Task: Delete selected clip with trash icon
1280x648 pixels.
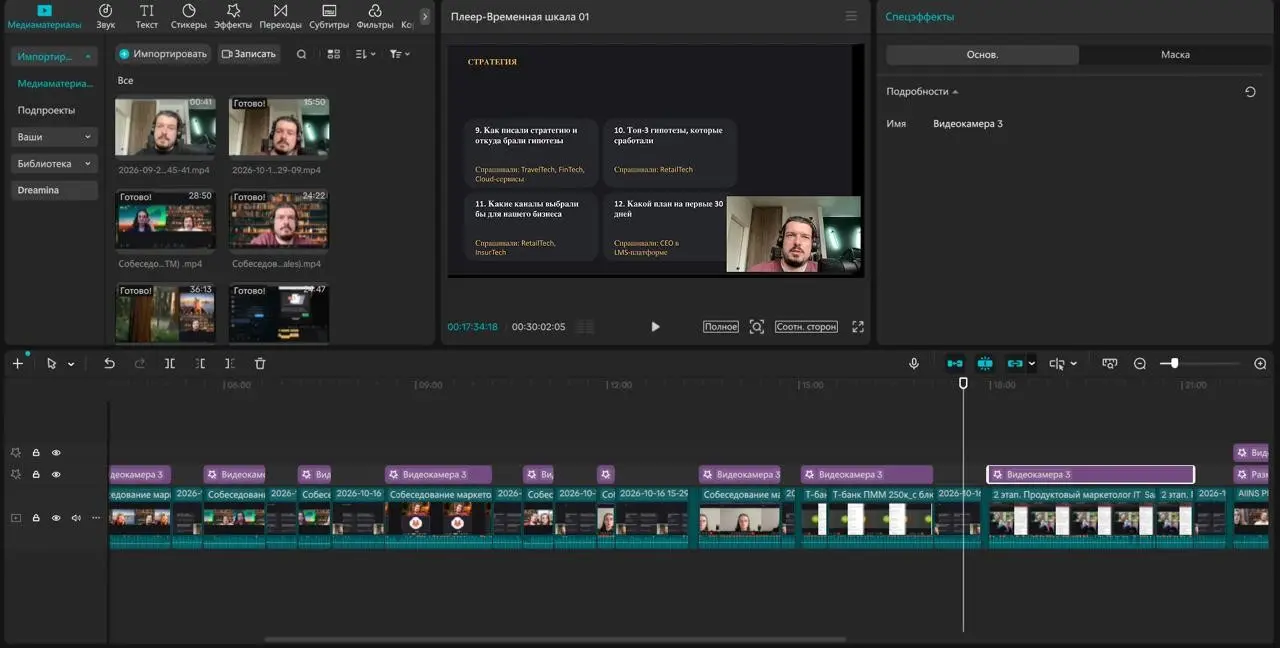Action: point(260,364)
